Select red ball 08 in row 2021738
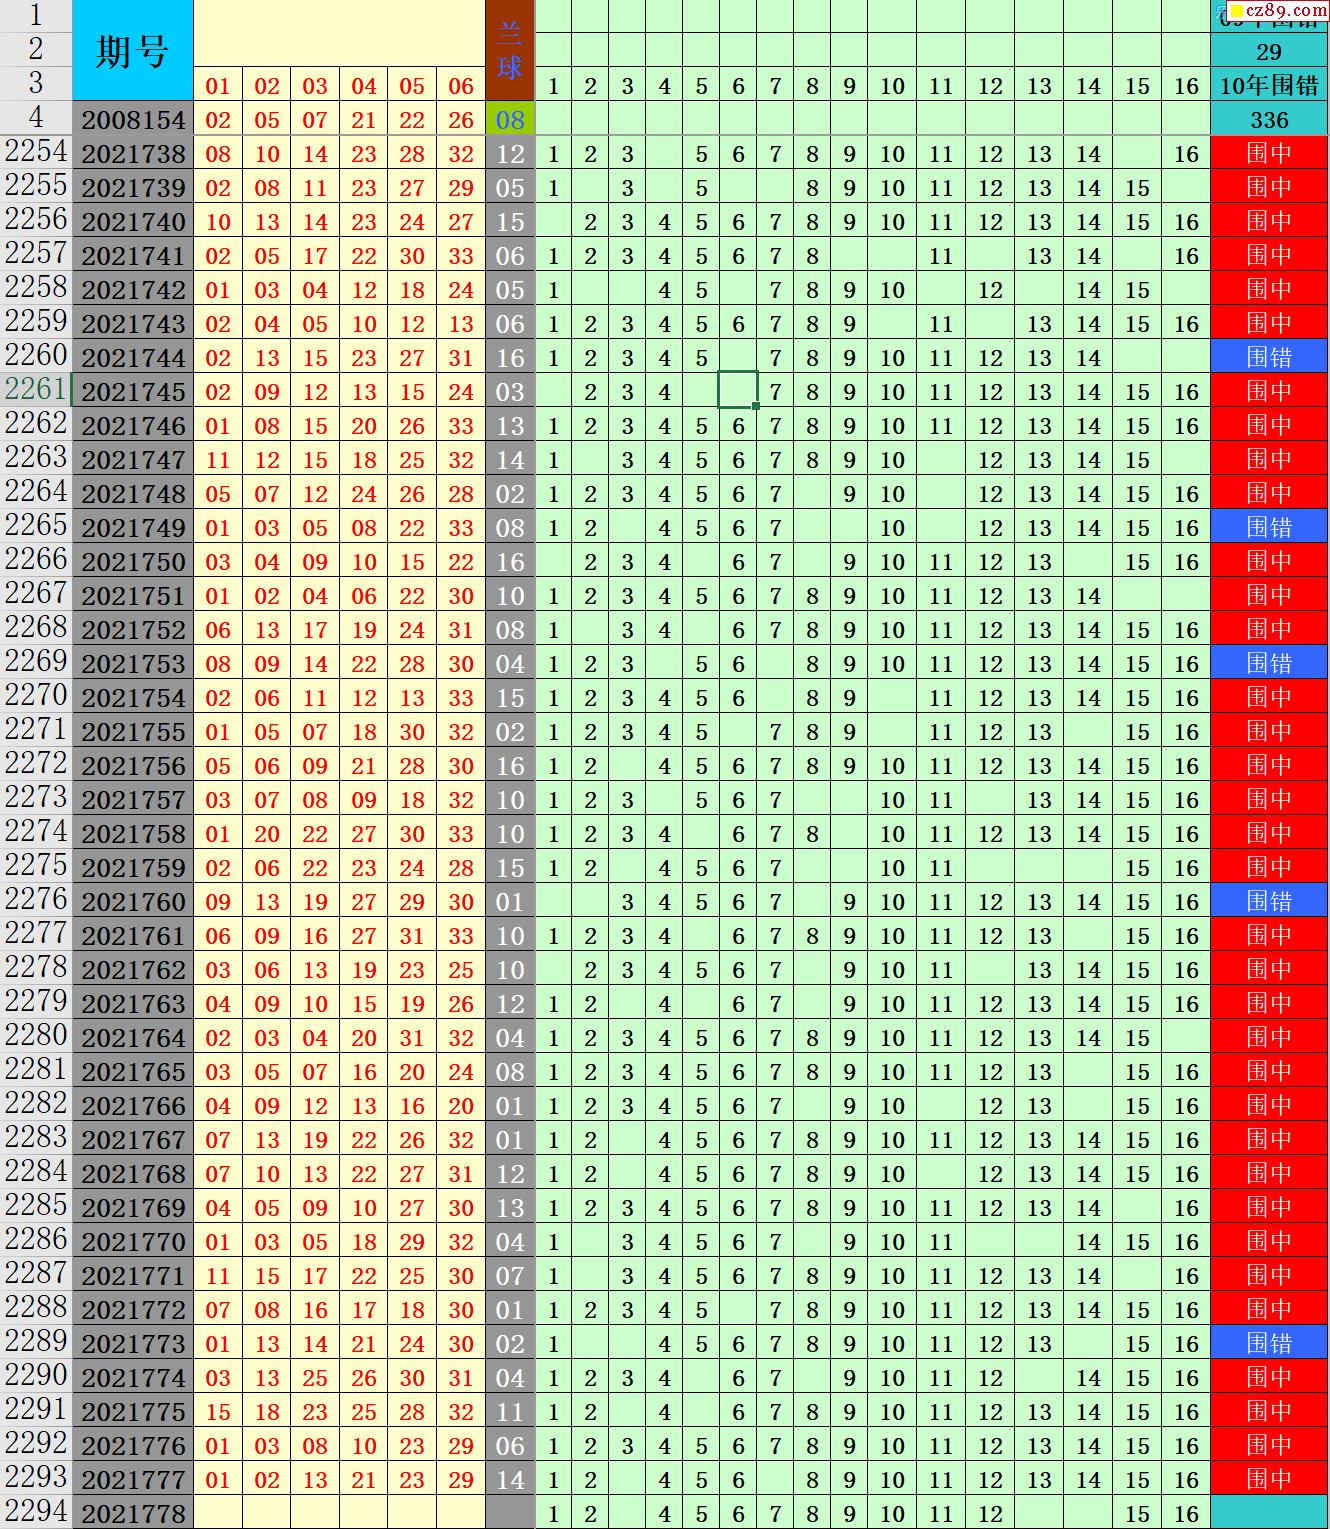This screenshot has width=1330, height=1529. click(218, 153)
